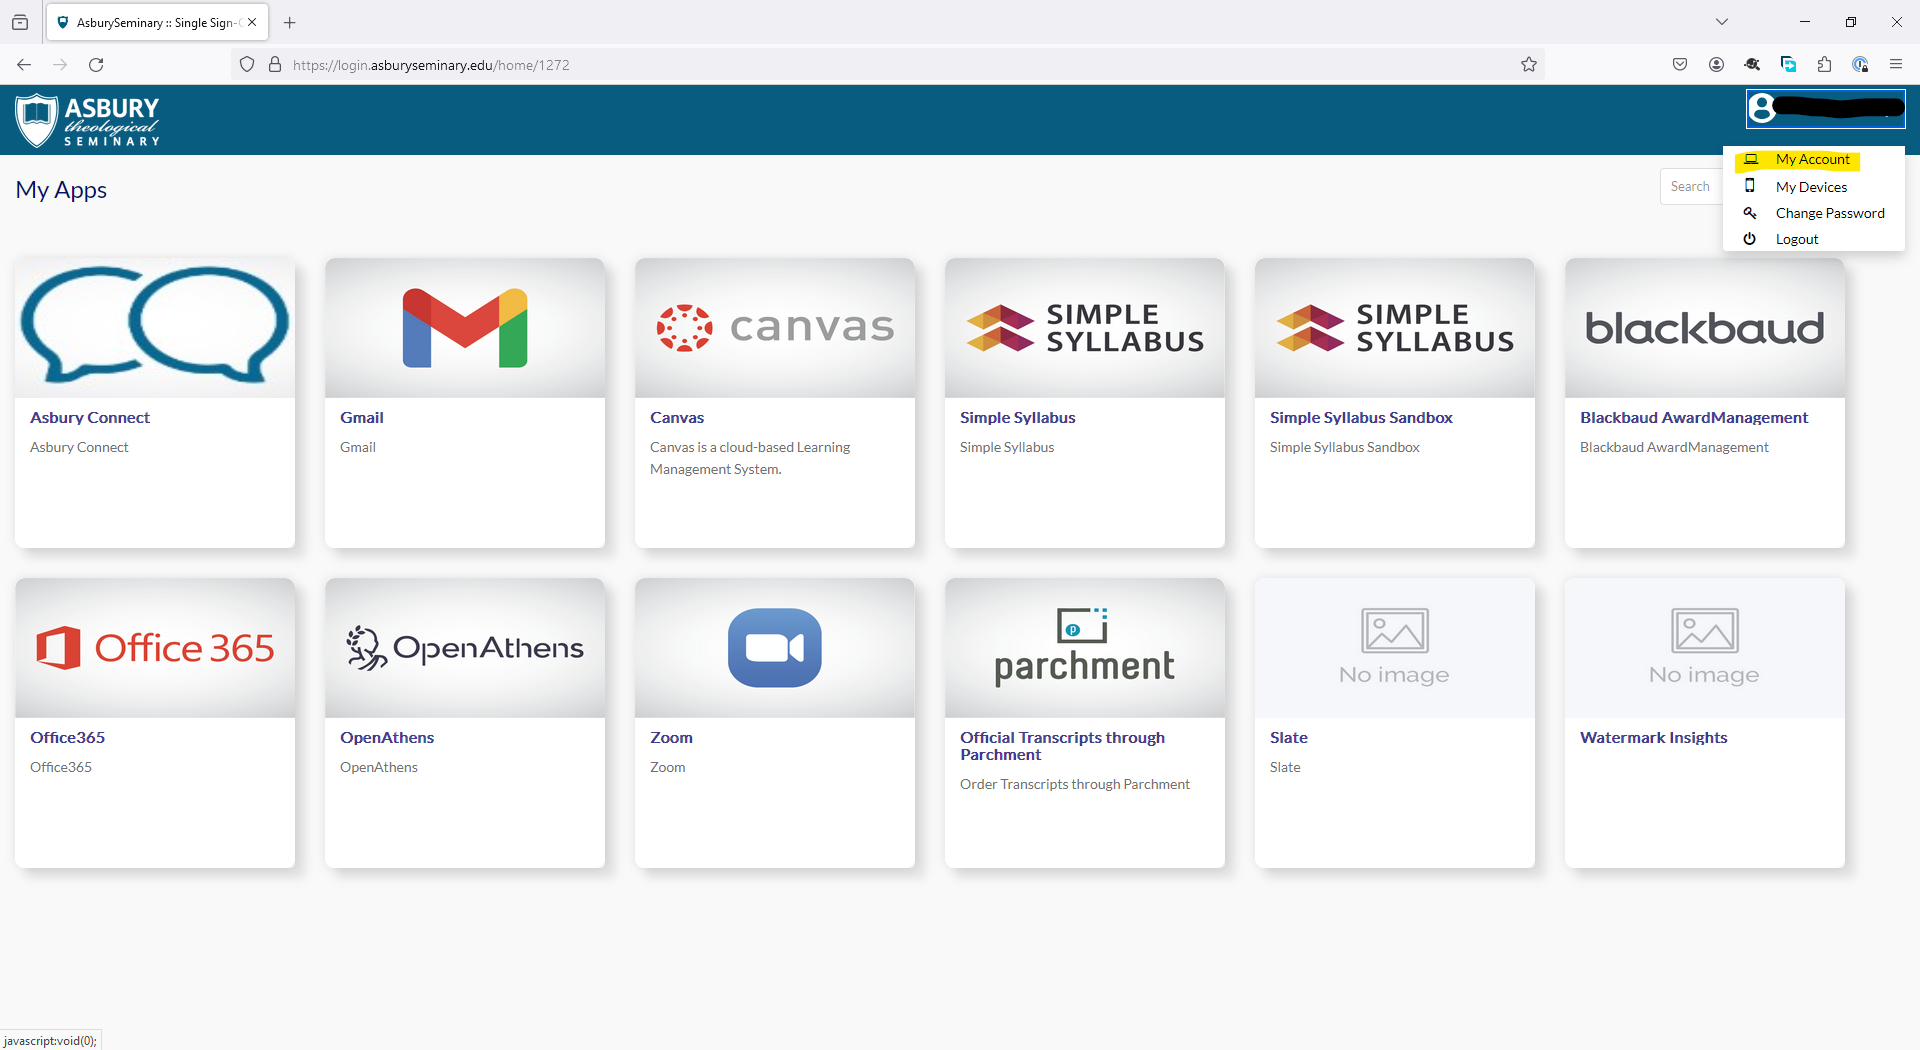Go back to the previous page
The height and width of the screenshot is (1050, 1920).
(x=24, y=65)
